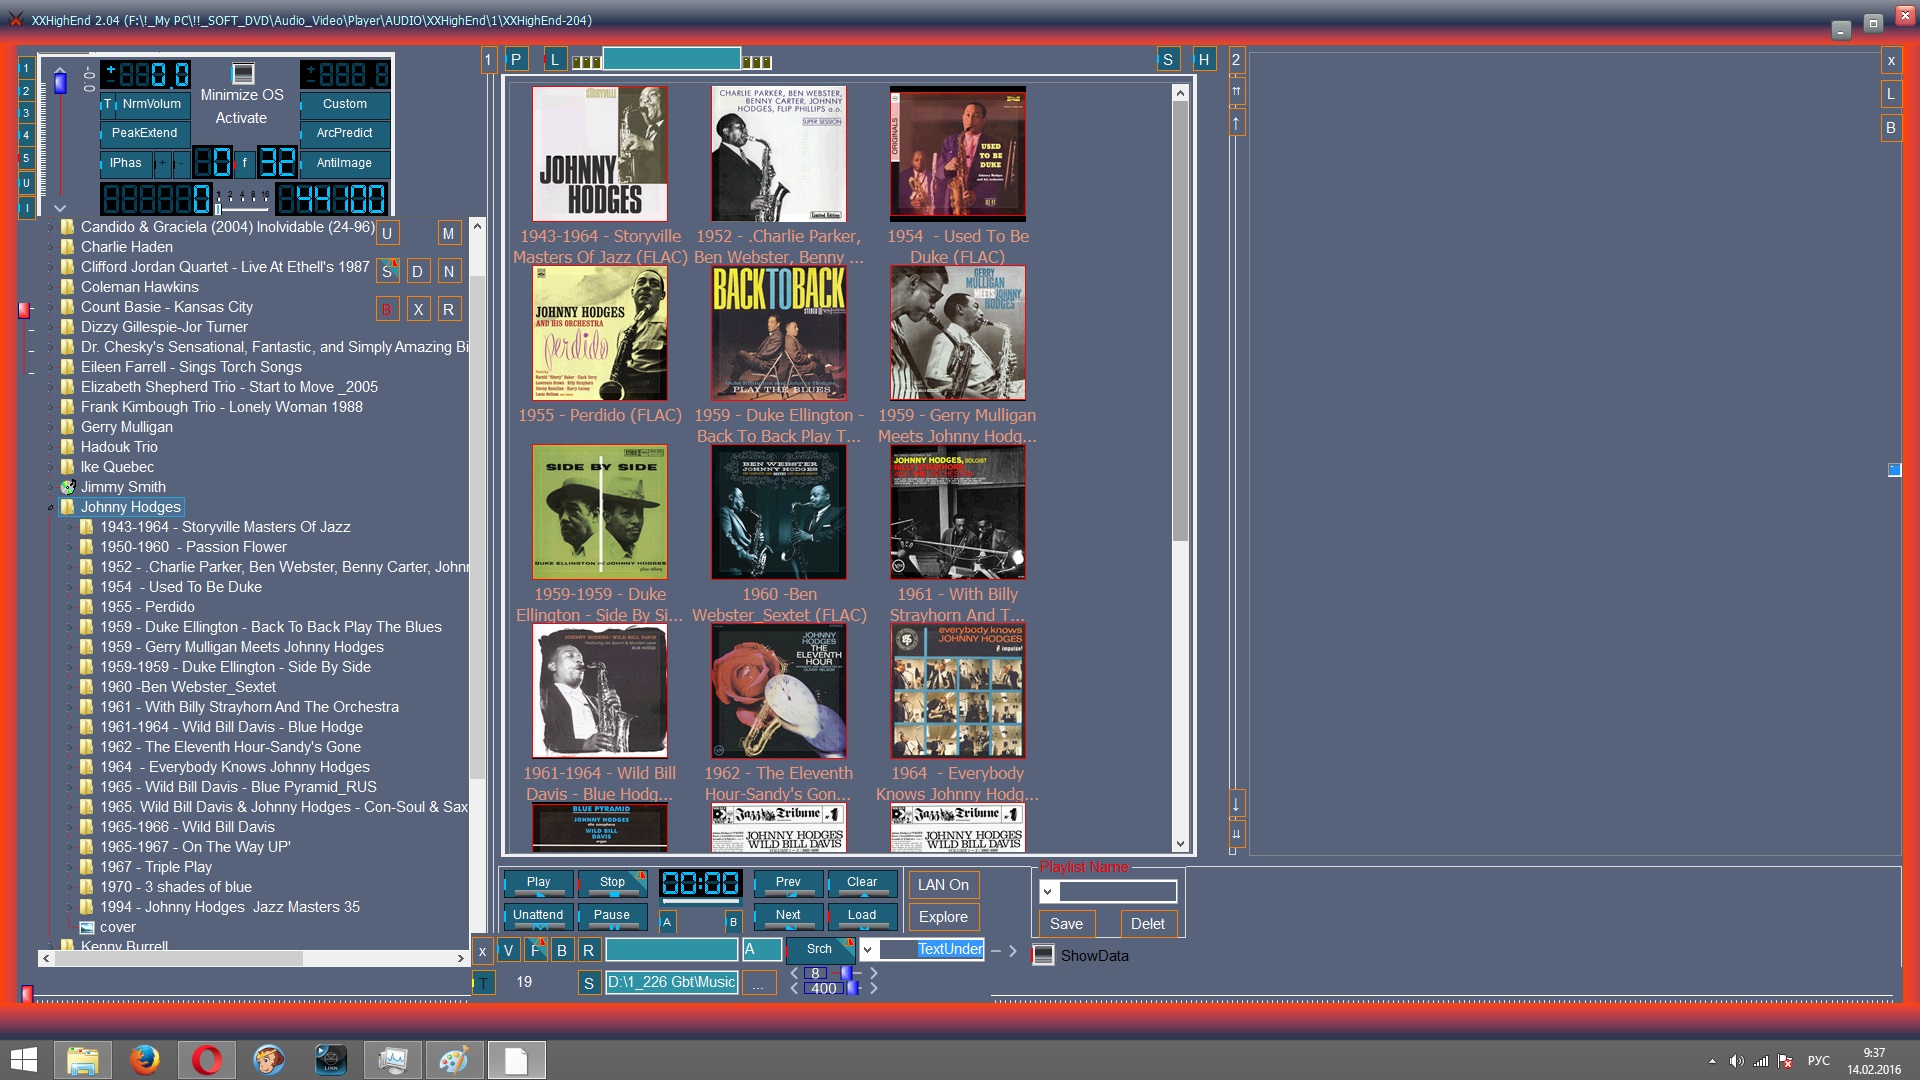Save the playlist with the Save button

tap(1066, 924)
